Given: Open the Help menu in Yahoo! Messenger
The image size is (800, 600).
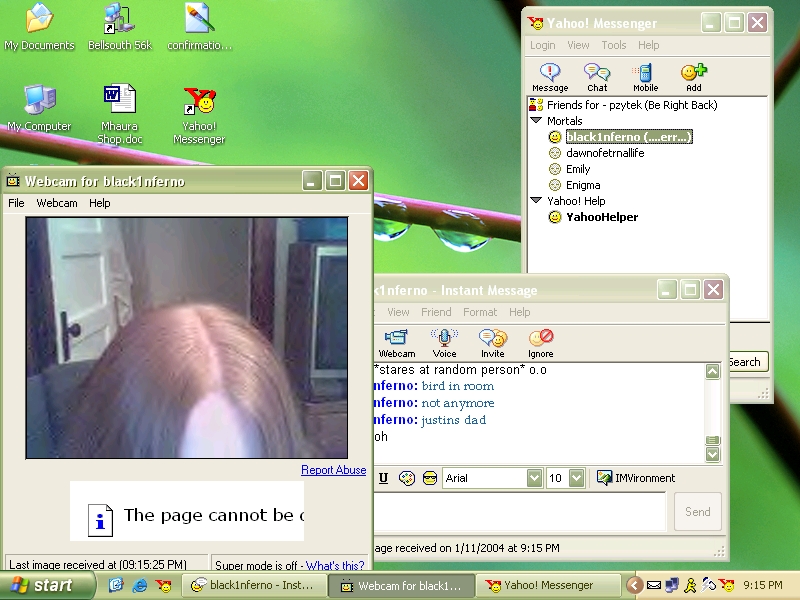Looking at the screenshot, I should click(648, 45).
